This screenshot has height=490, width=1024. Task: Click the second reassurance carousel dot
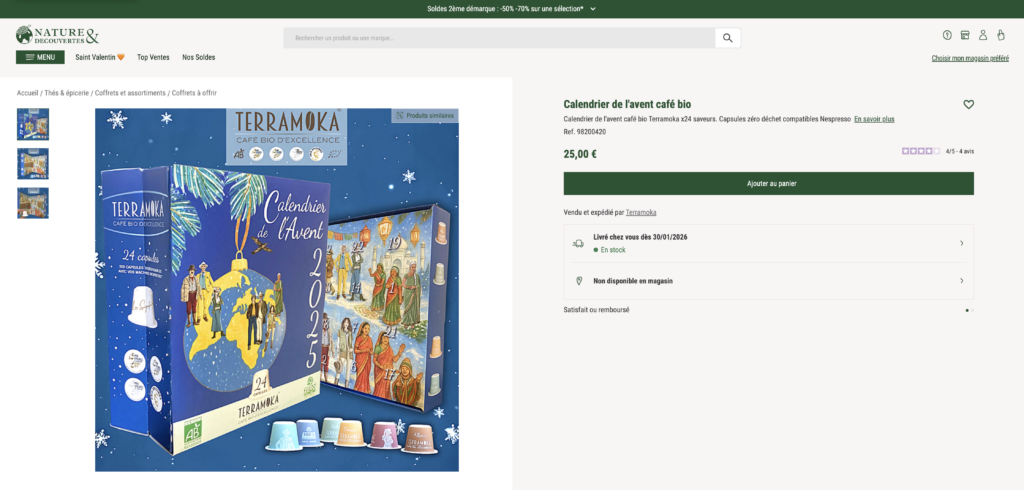click(x=972, y=310)
